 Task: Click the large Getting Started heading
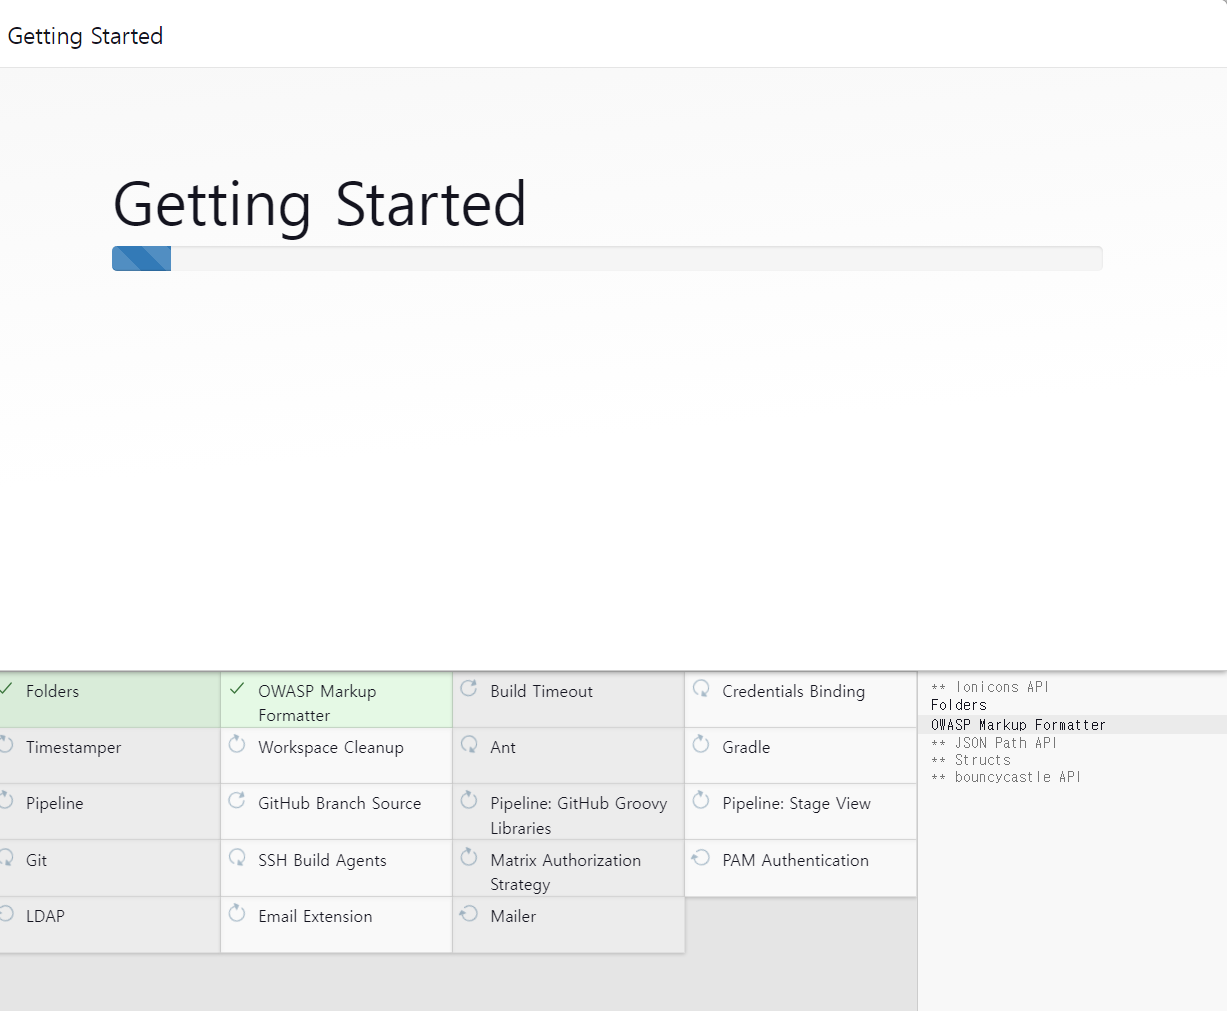pyautogui.click(x=320, y=205)
